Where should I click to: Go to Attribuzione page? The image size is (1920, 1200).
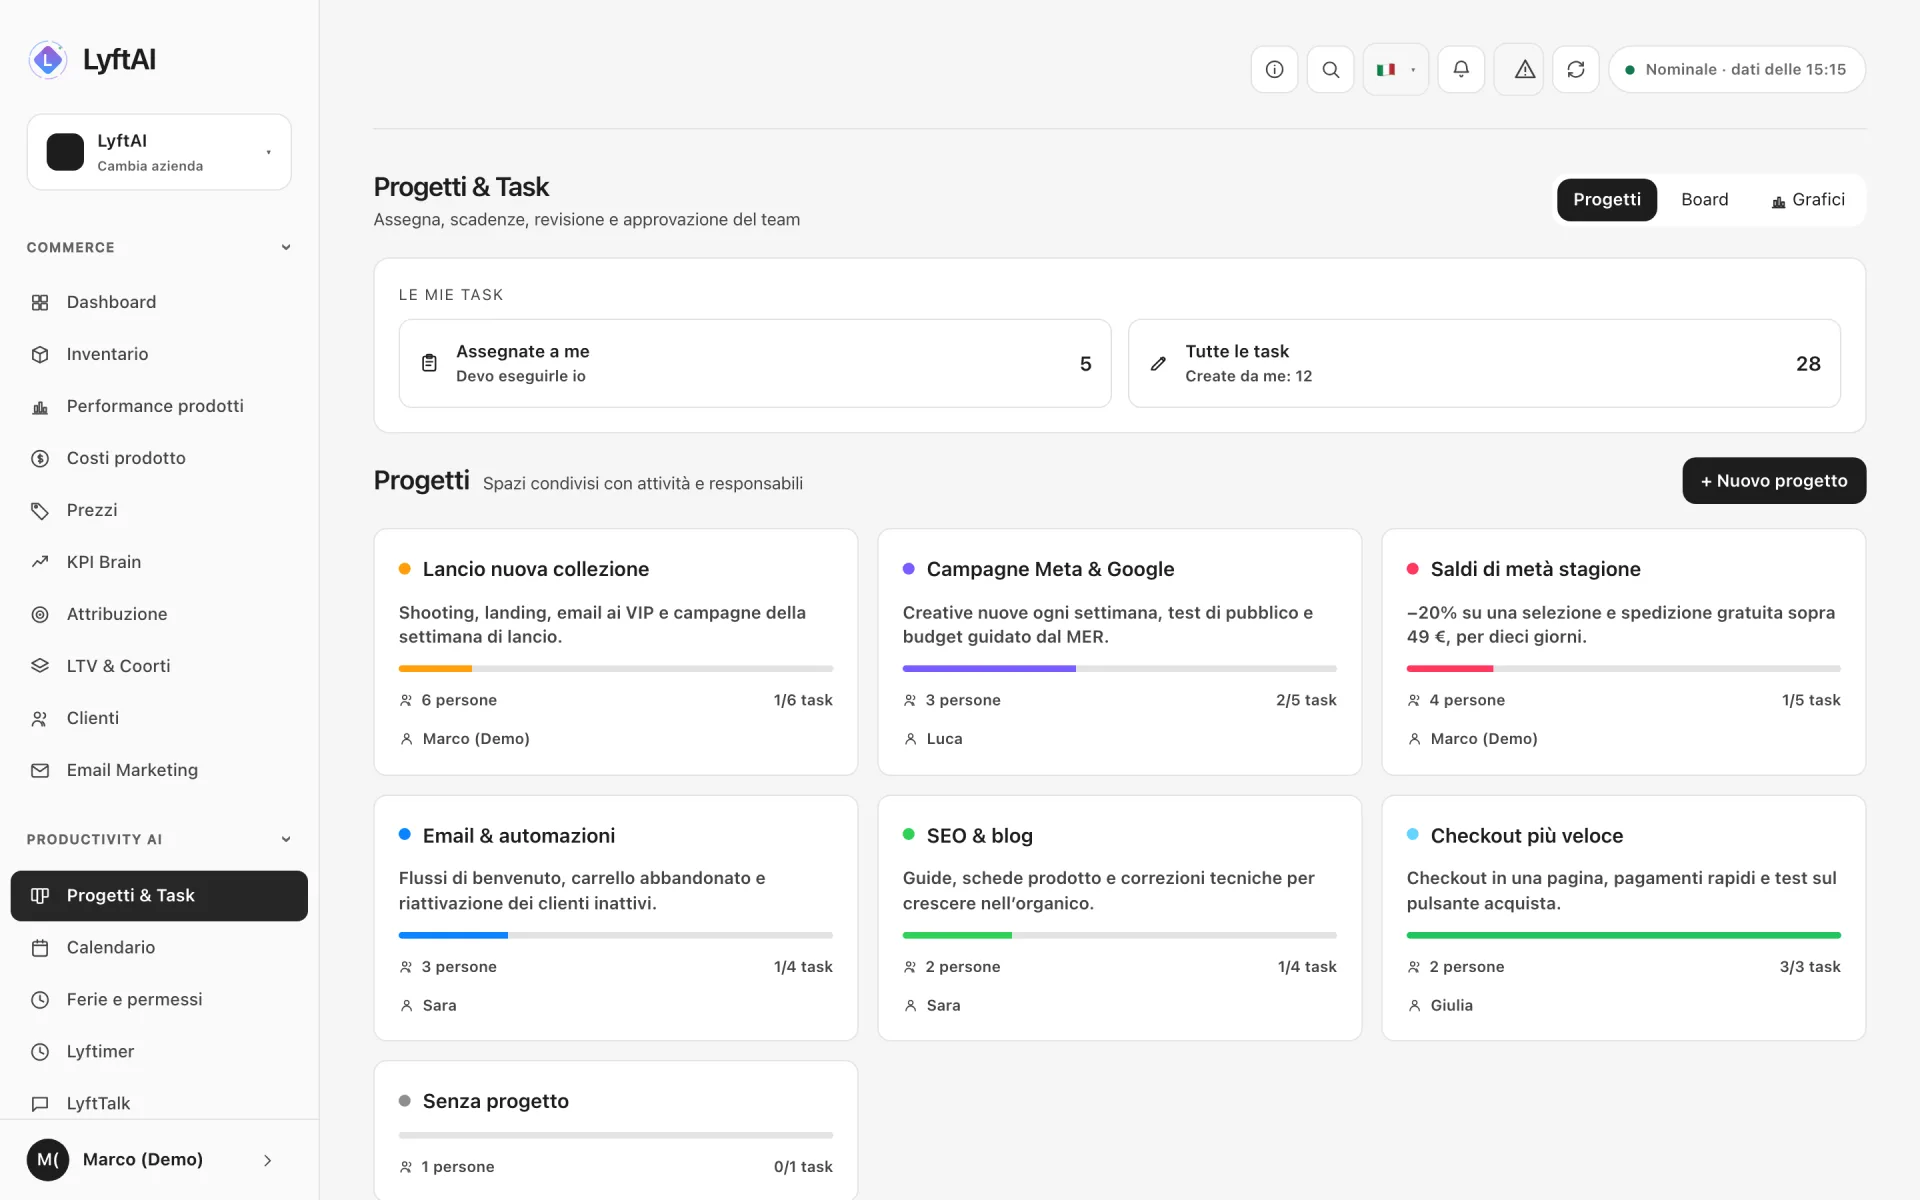(159, 614)
